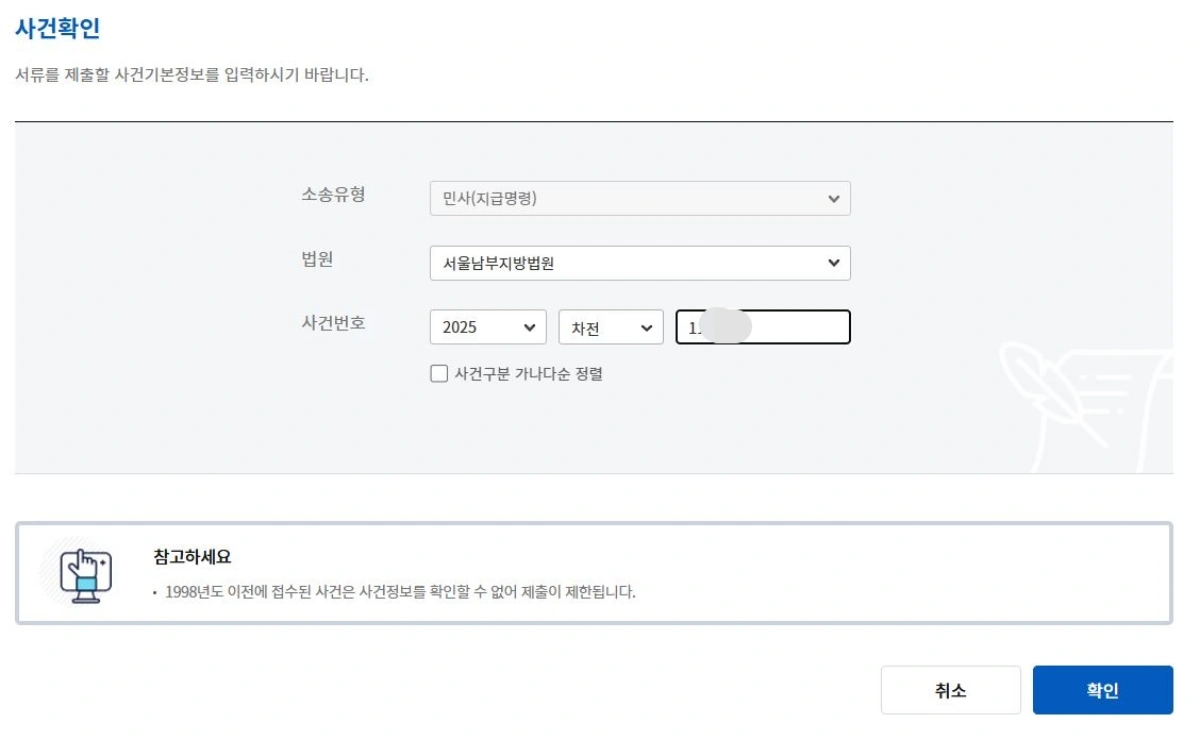The height and width of the screenshot is (740, 1200).
Task: Click the 취소 cancel button
Action: (950, 689)
